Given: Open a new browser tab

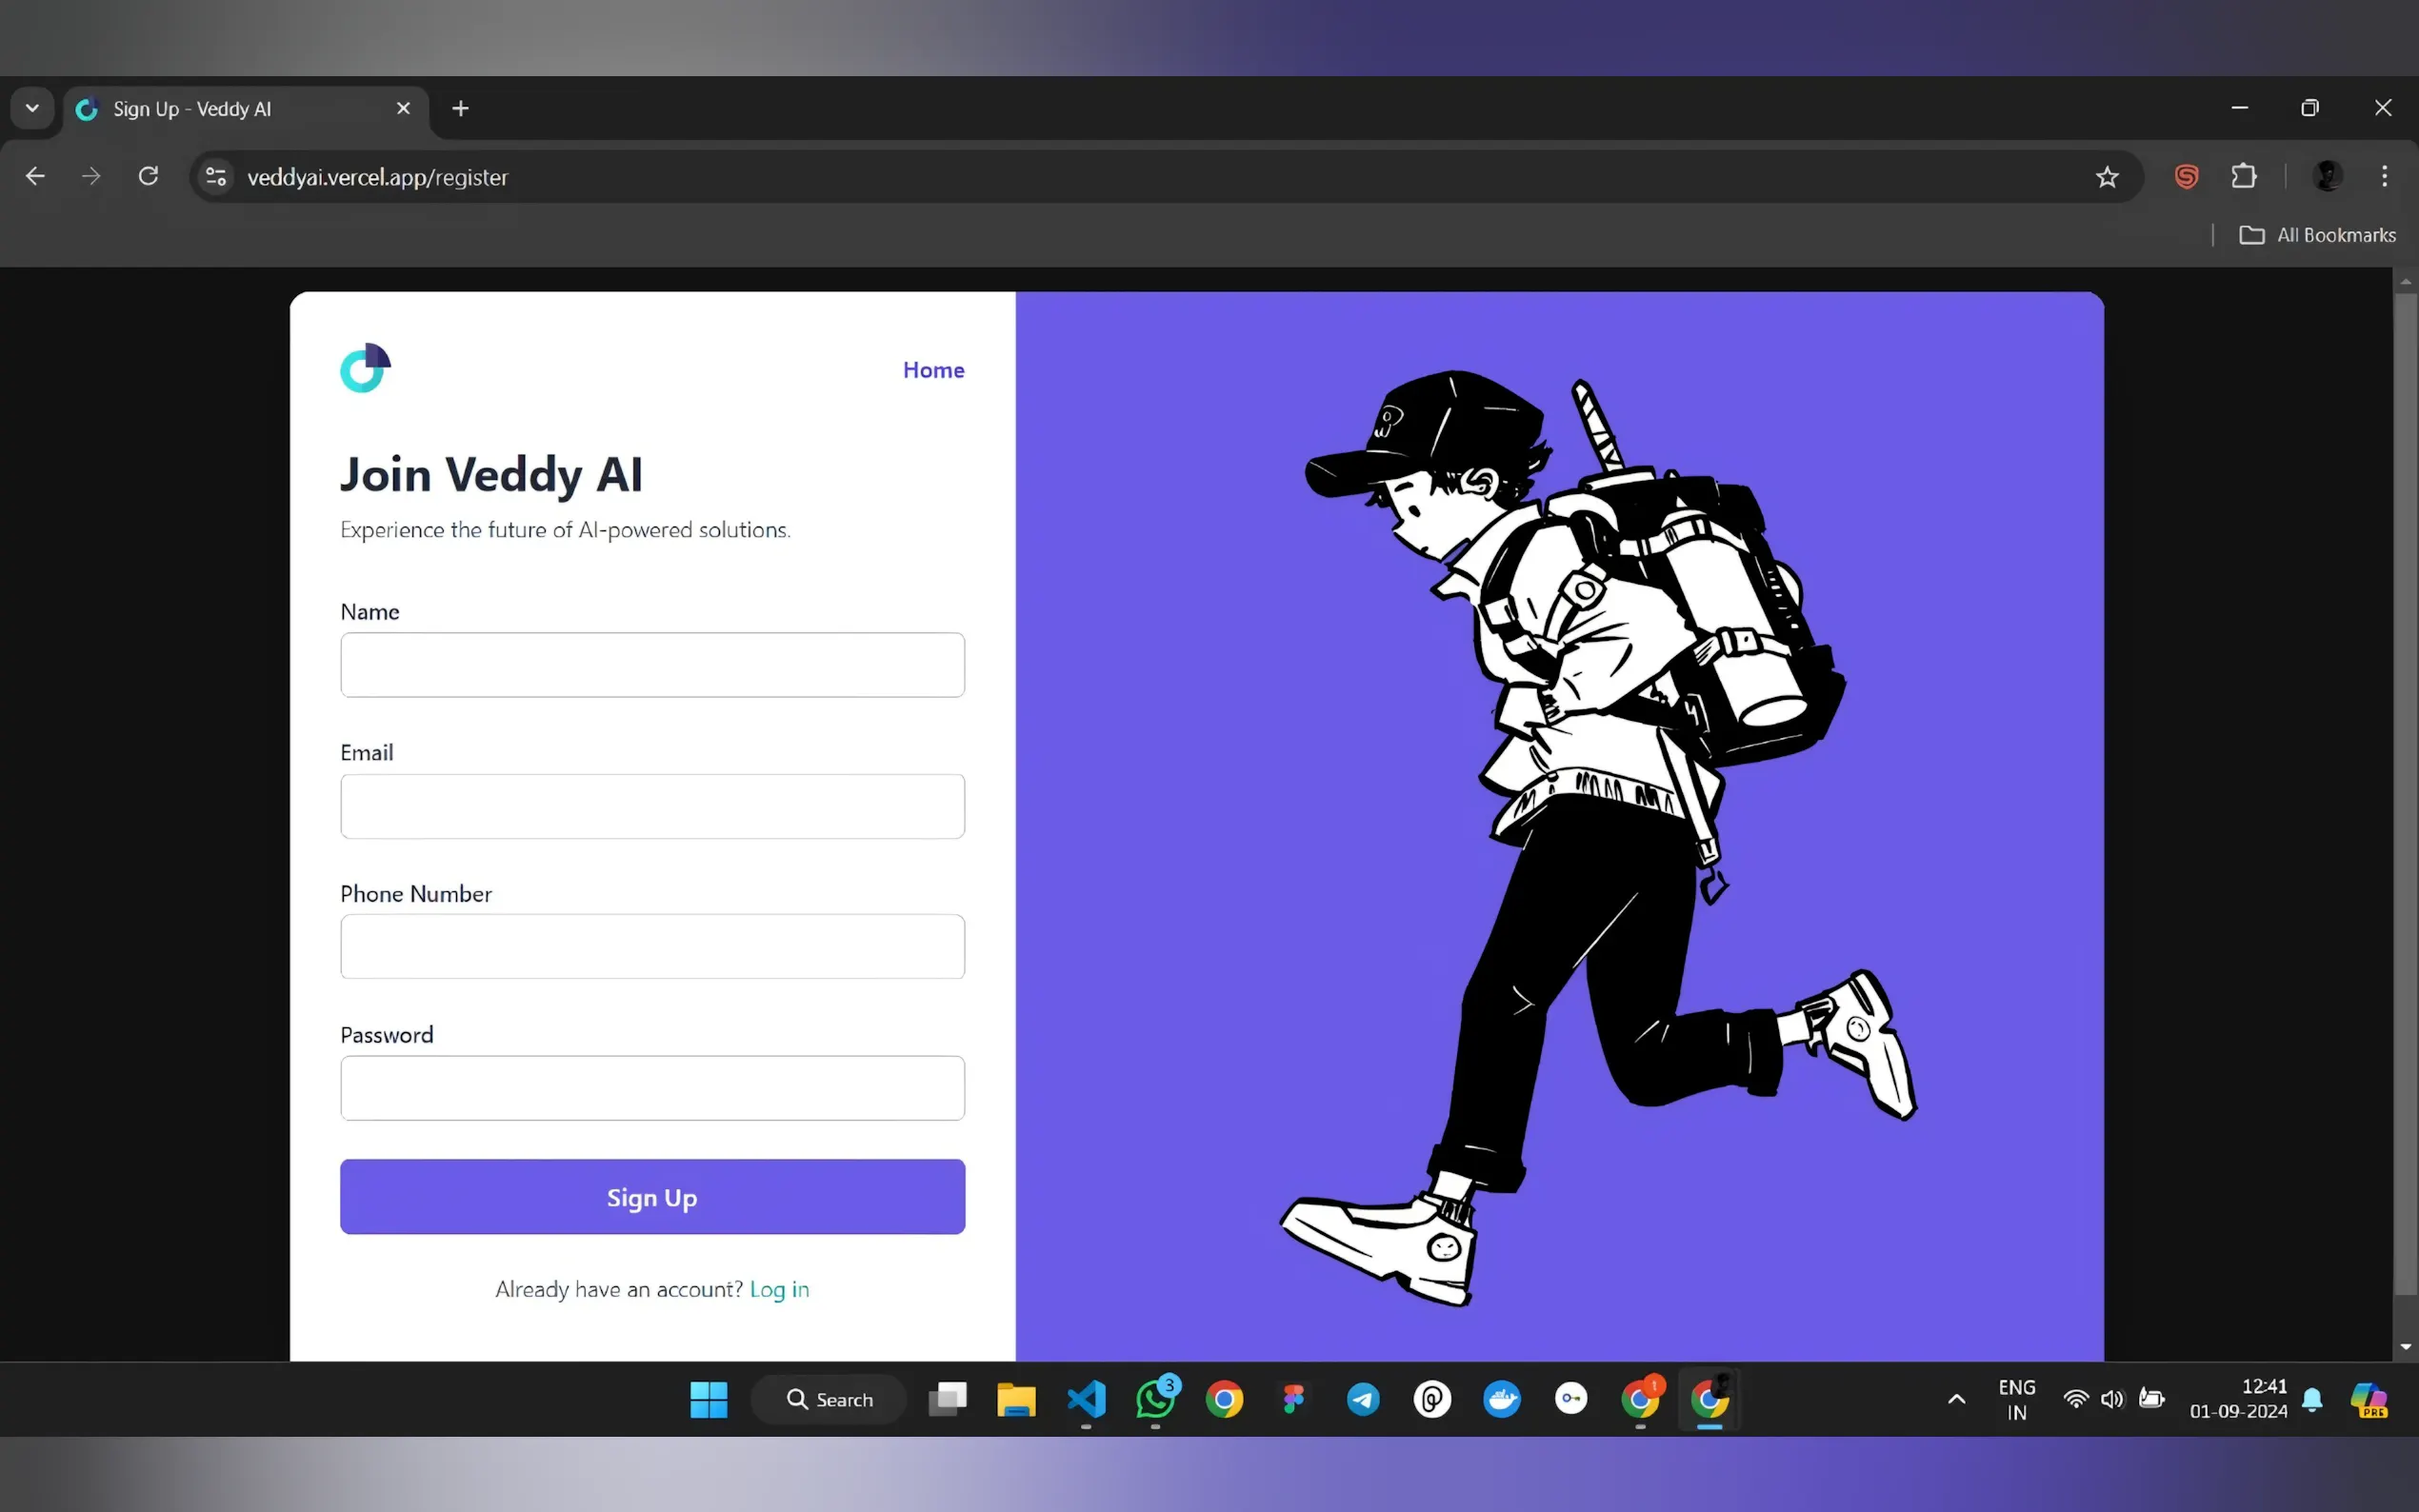Looking at the screenshot, I should pos(460,108).
